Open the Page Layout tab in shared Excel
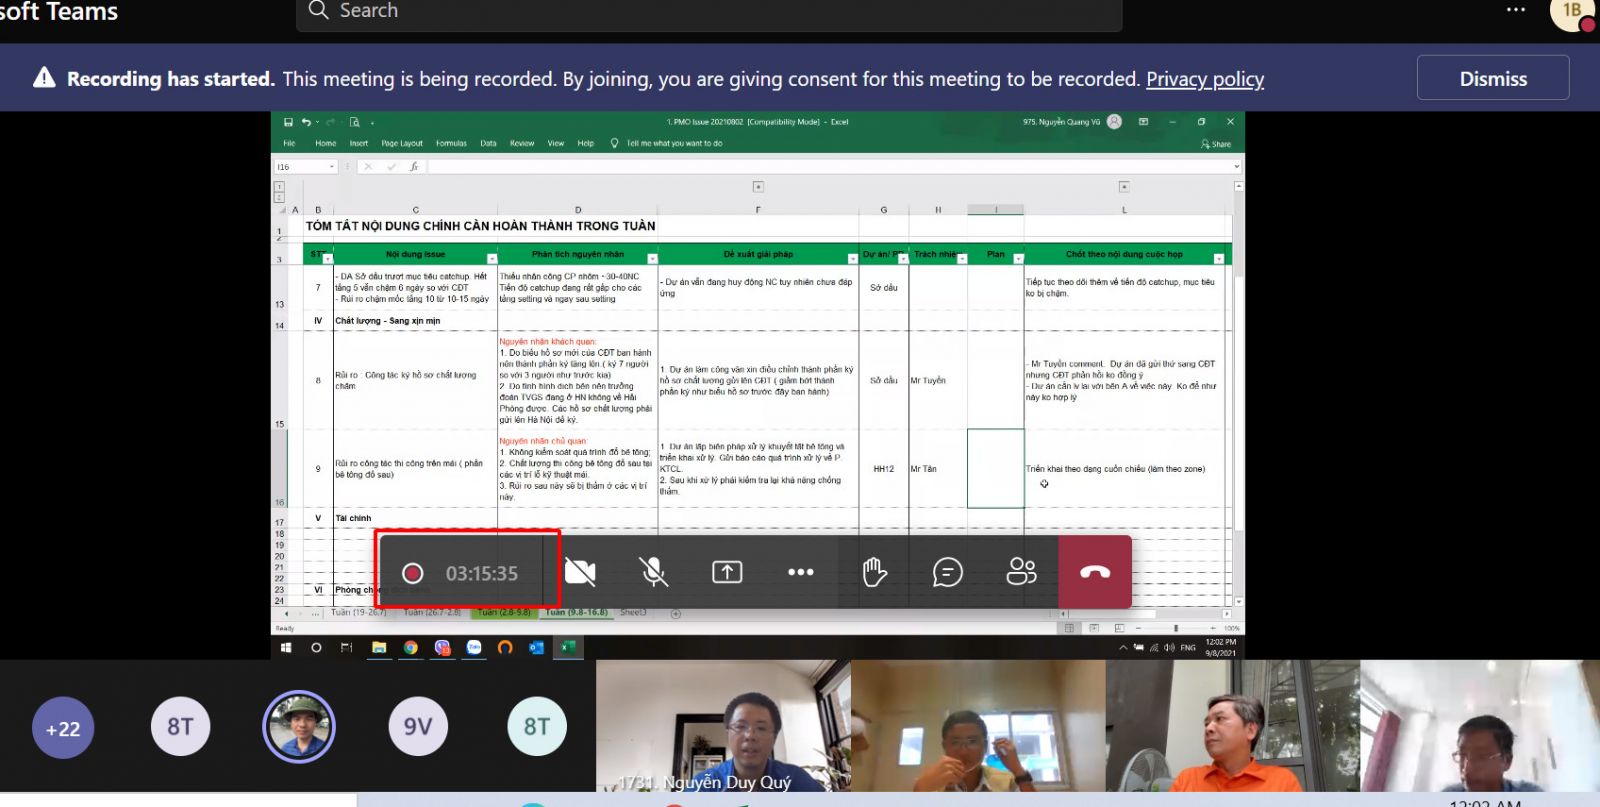This screenshot has height=807, width=1600. tap(402, 143)
